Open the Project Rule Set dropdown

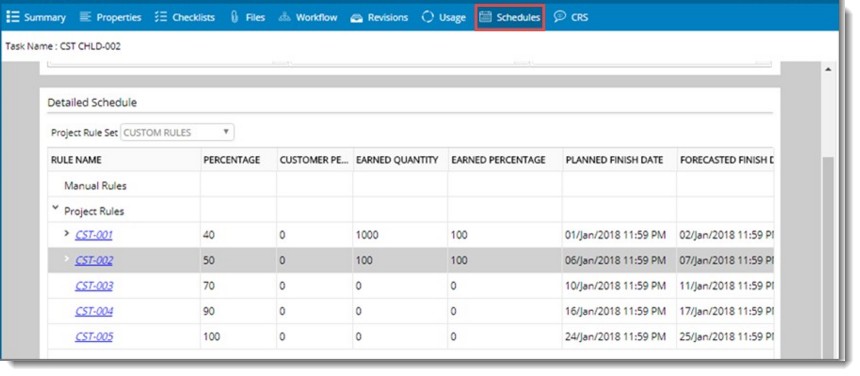coord(177,133)
